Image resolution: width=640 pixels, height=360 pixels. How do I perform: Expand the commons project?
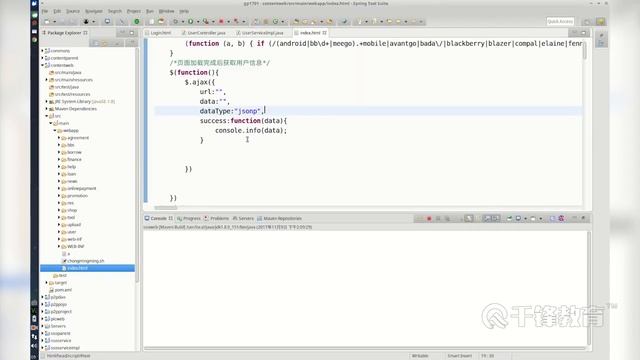[42, 51]
